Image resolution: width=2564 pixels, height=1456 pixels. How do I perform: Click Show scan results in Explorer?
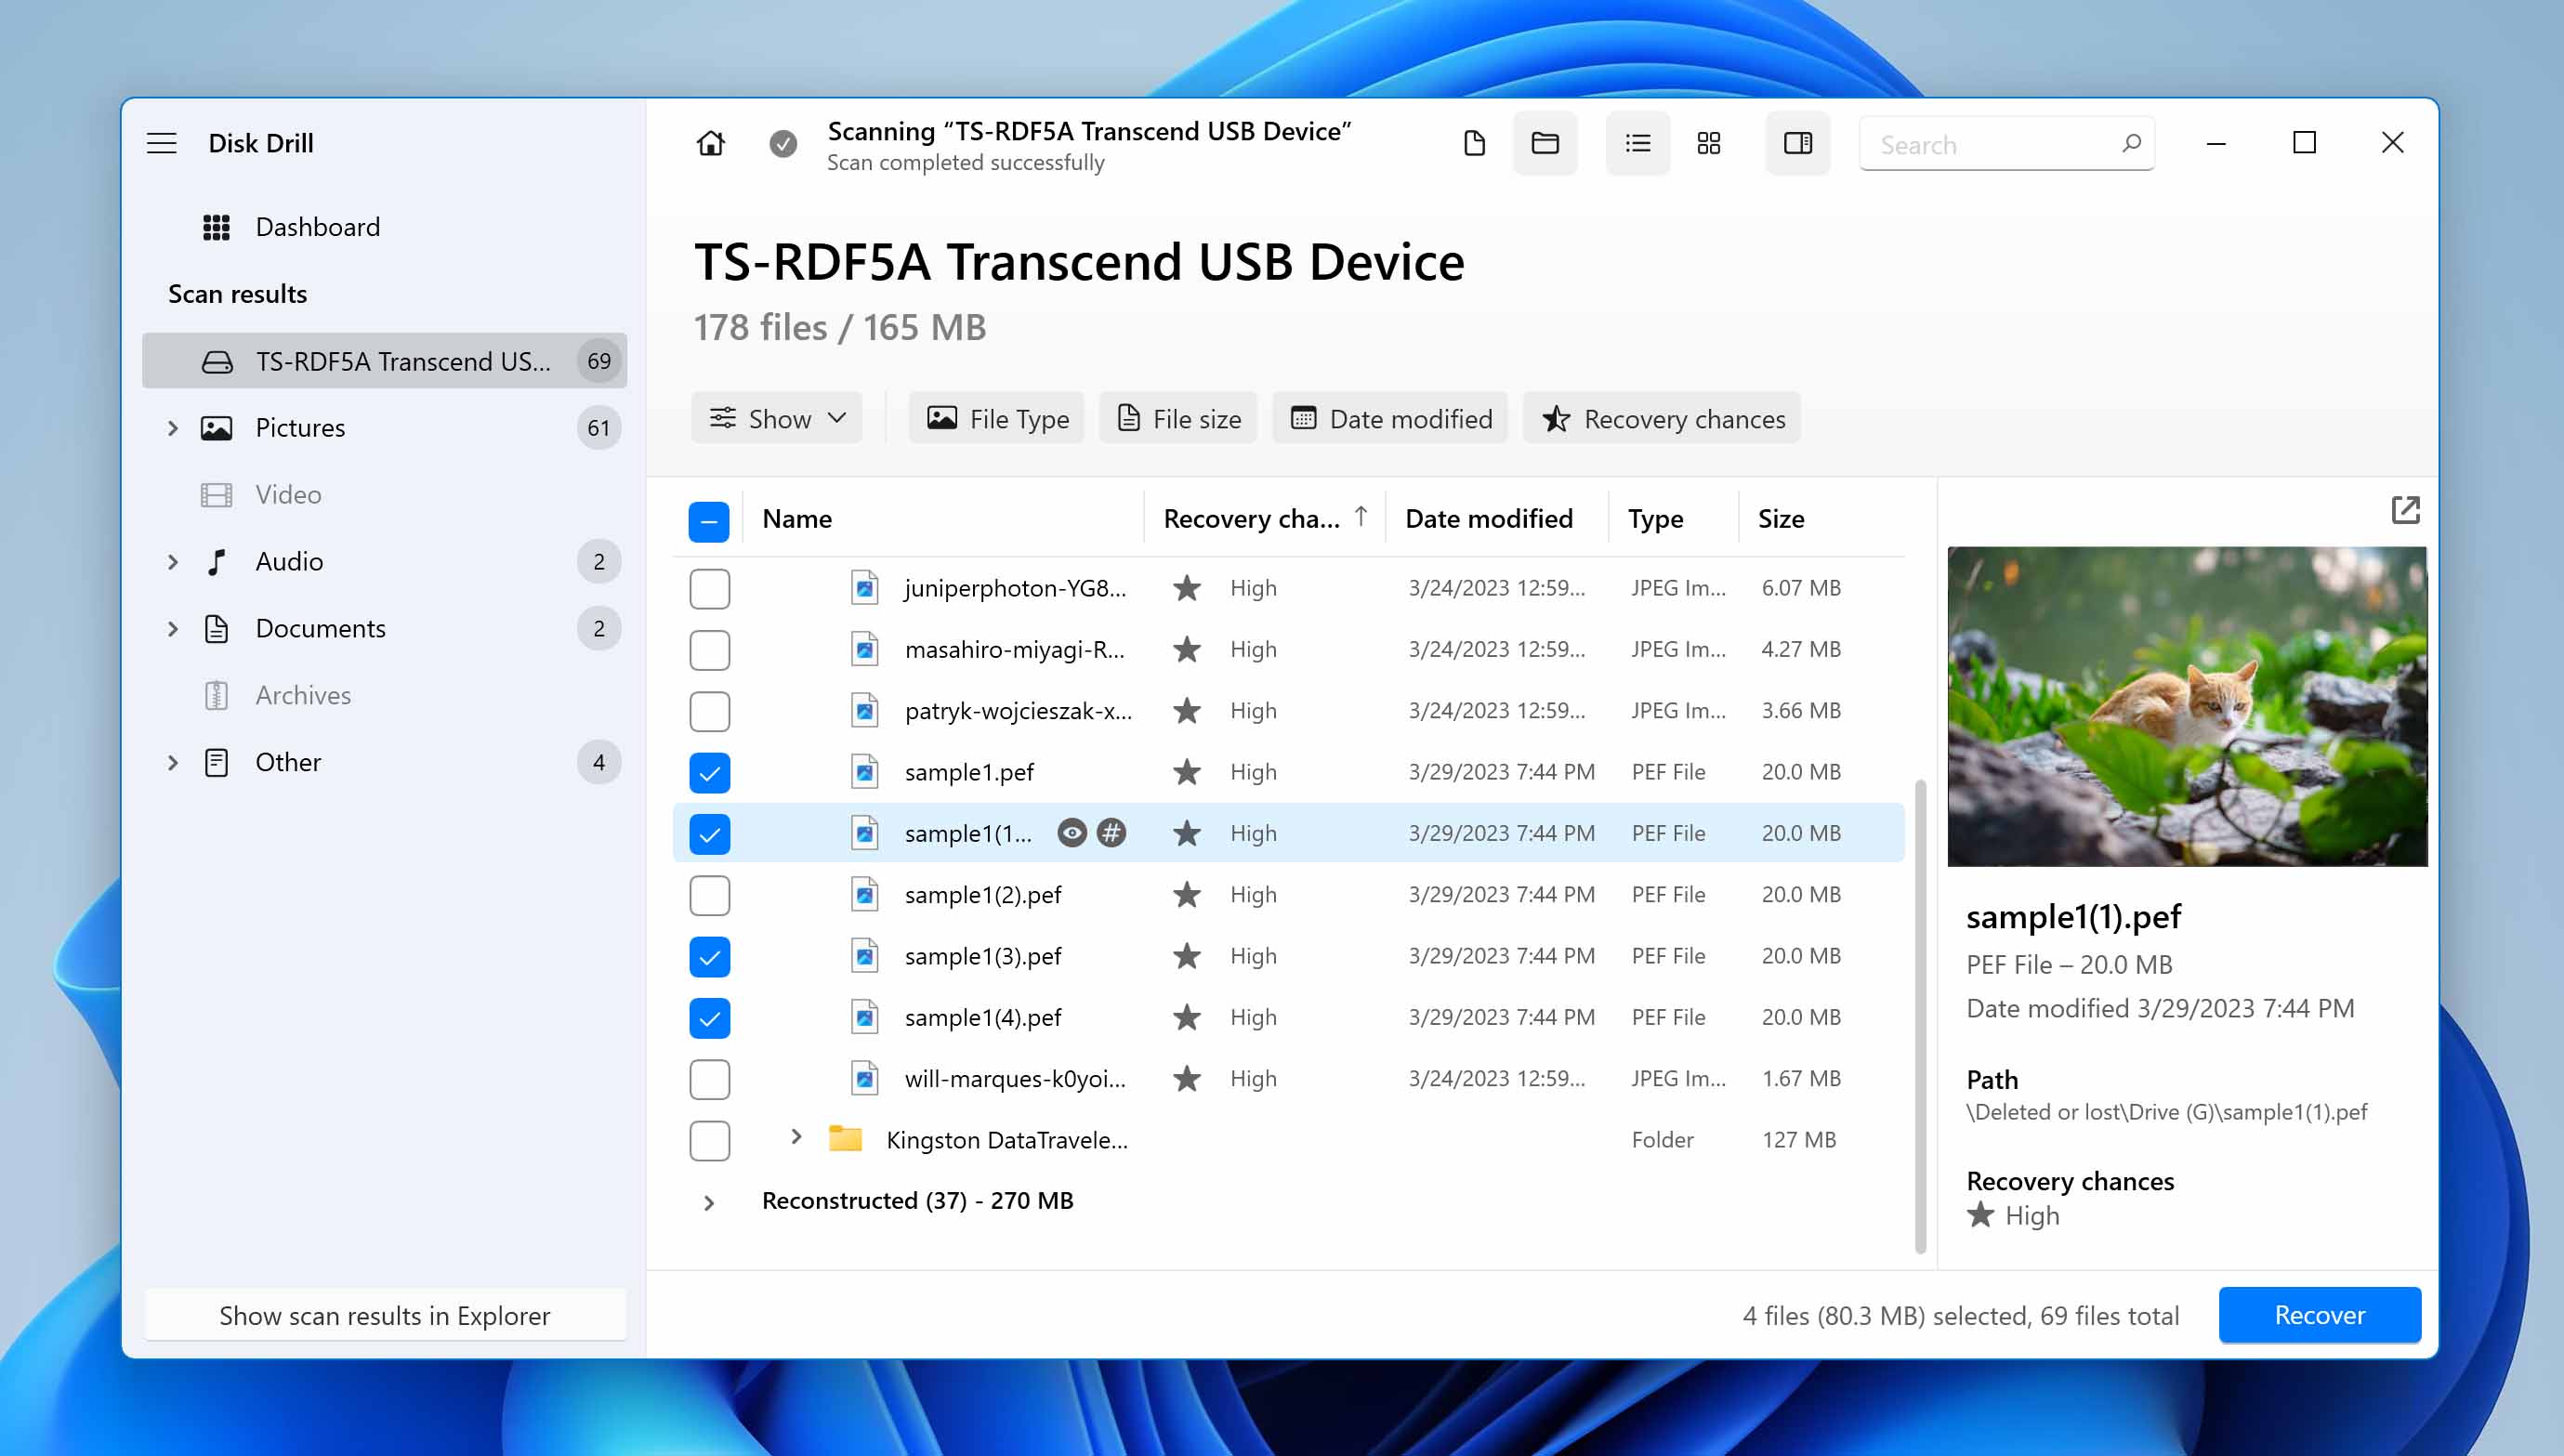pyautogui.click(x=385, y=1315)
